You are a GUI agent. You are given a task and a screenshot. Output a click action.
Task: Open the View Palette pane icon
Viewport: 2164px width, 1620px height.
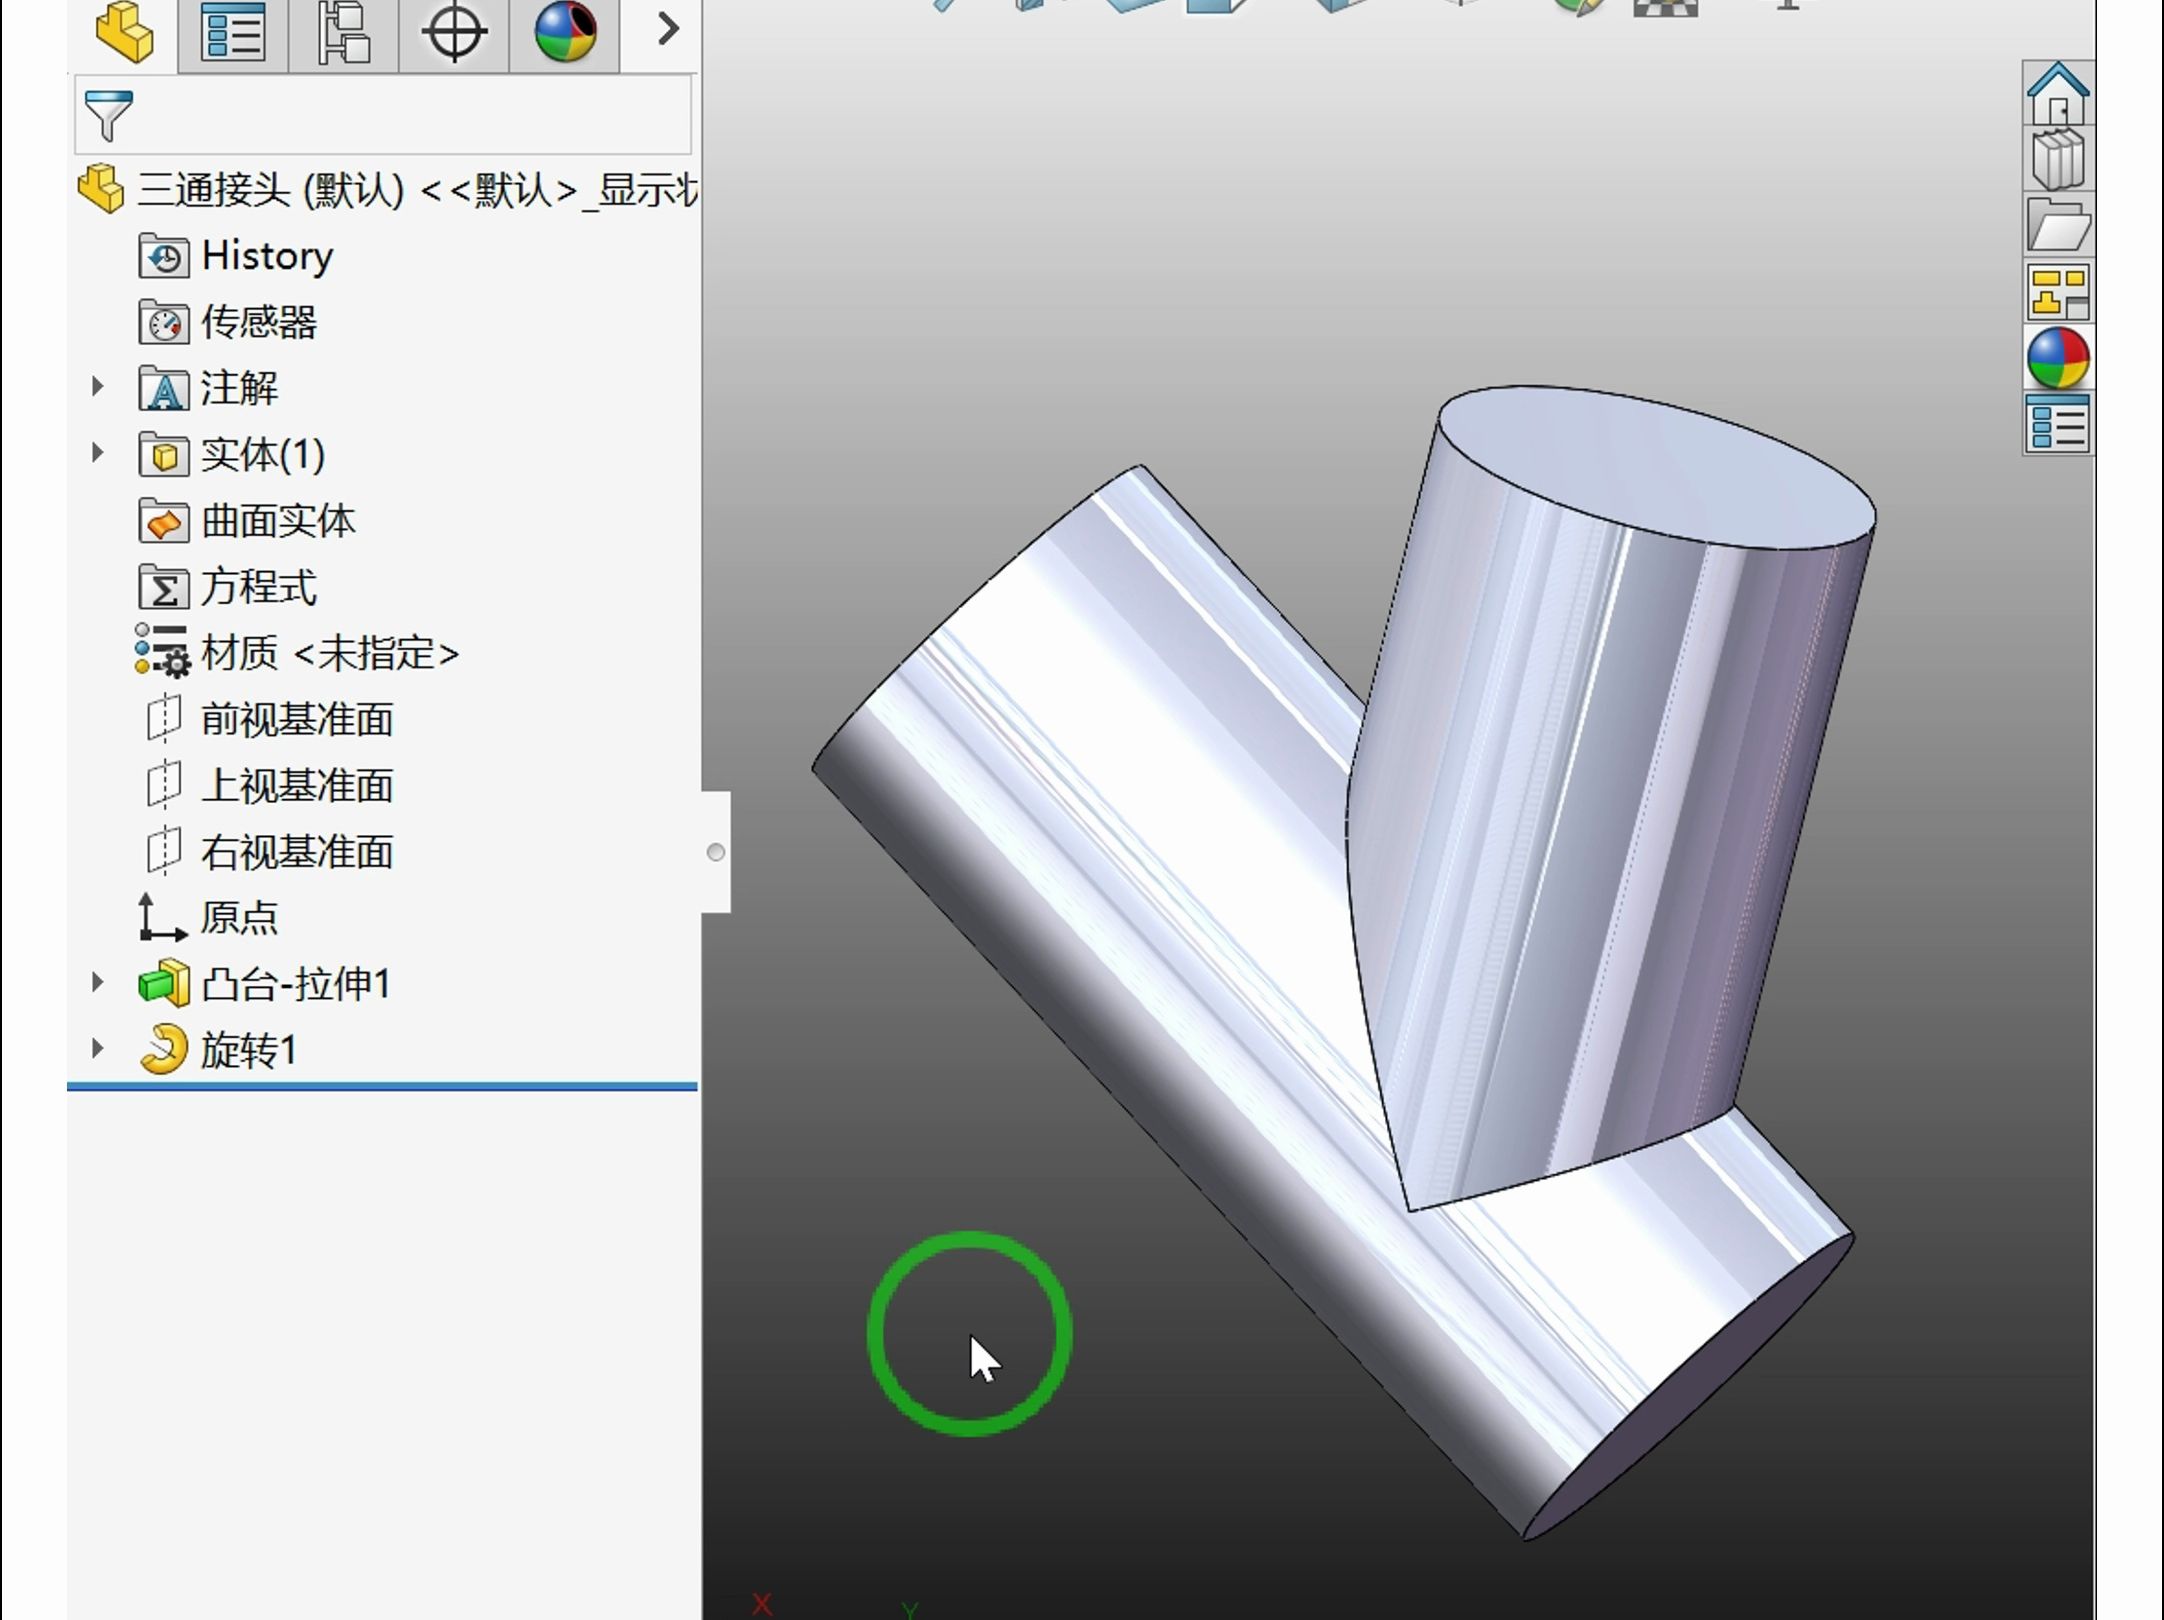(x=2058, y=292)
